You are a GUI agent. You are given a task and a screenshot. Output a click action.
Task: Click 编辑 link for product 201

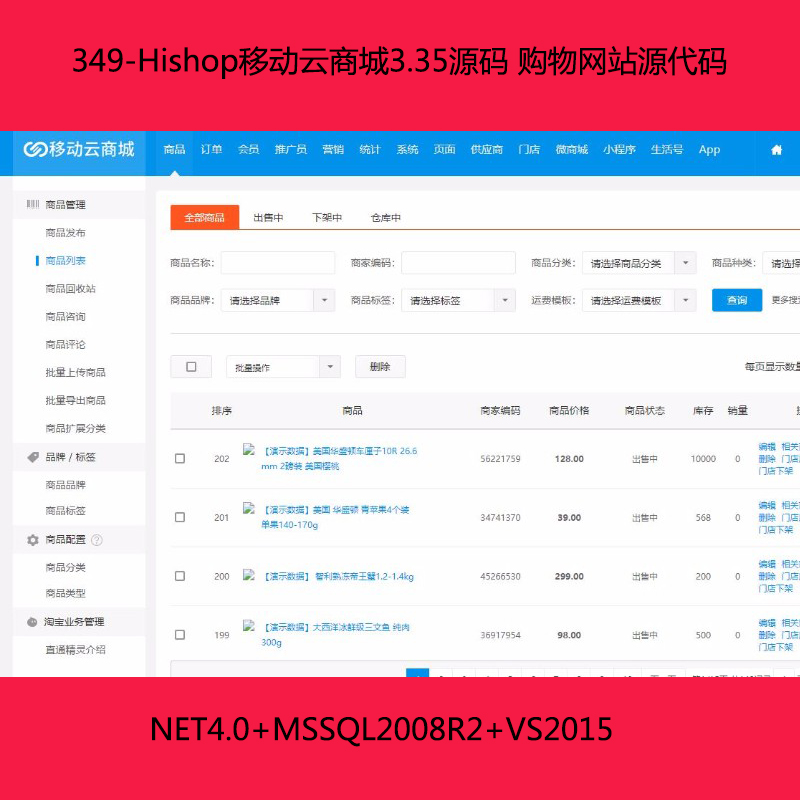[x=767, y=505]
